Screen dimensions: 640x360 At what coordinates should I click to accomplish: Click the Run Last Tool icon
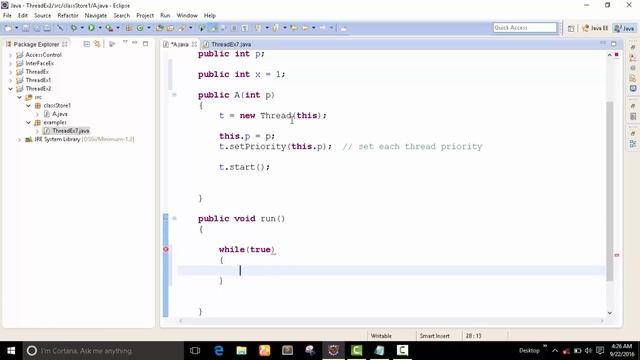tap(109, 28)
